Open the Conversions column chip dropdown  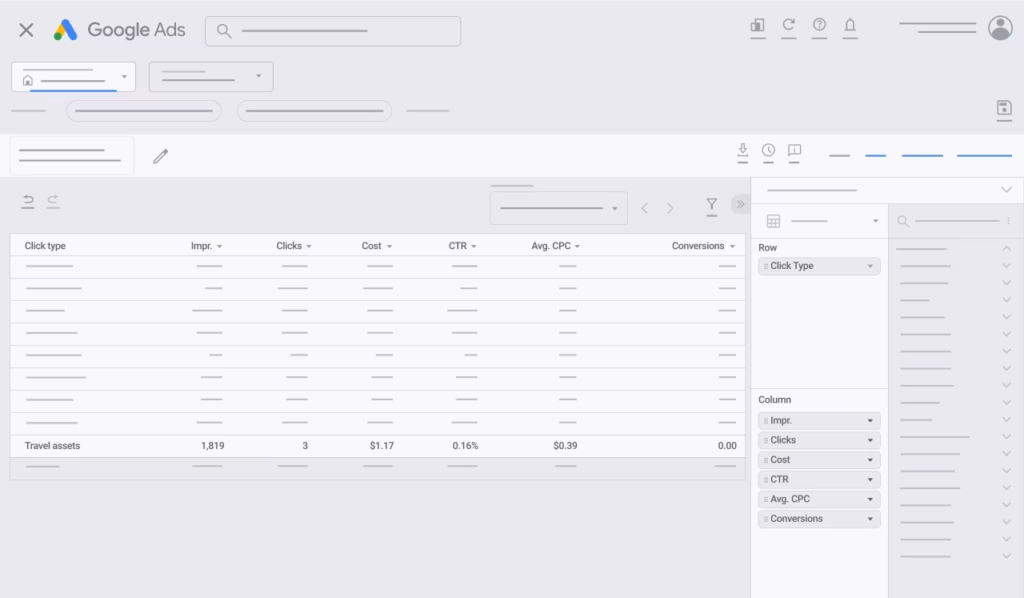coord(870,519)
